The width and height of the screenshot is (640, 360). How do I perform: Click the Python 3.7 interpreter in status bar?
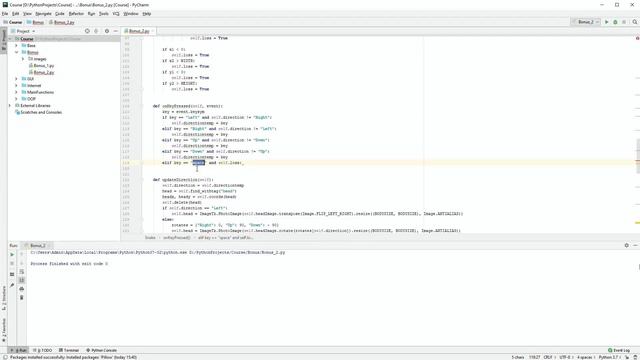(609, 357)
